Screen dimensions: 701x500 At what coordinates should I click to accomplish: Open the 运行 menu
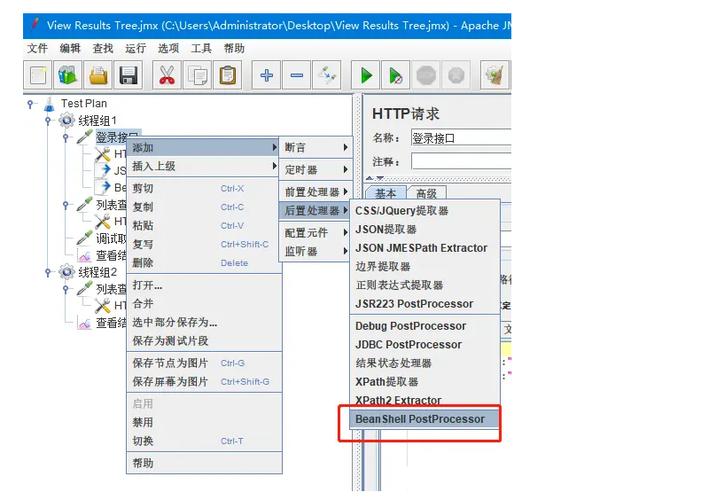pos(135,48)
